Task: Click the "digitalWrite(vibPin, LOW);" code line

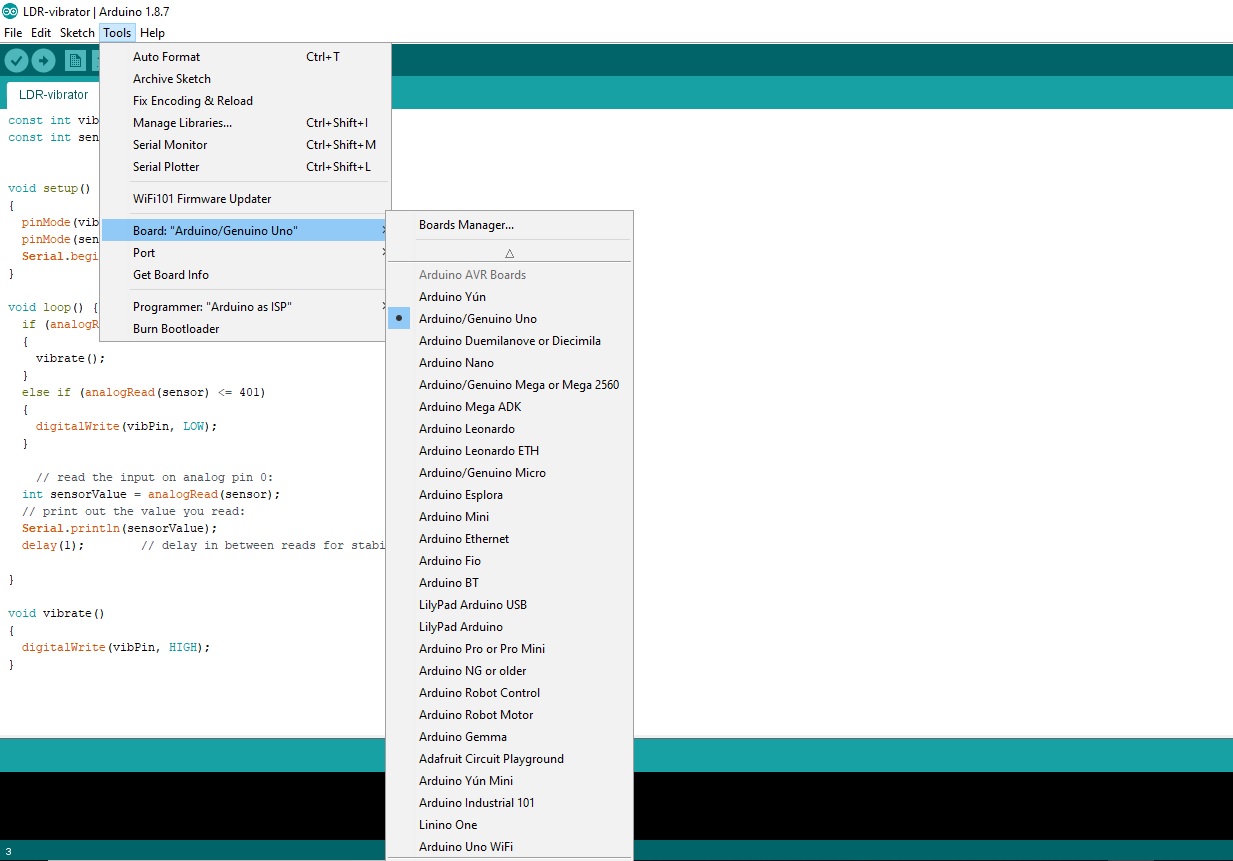Action: 126,426
